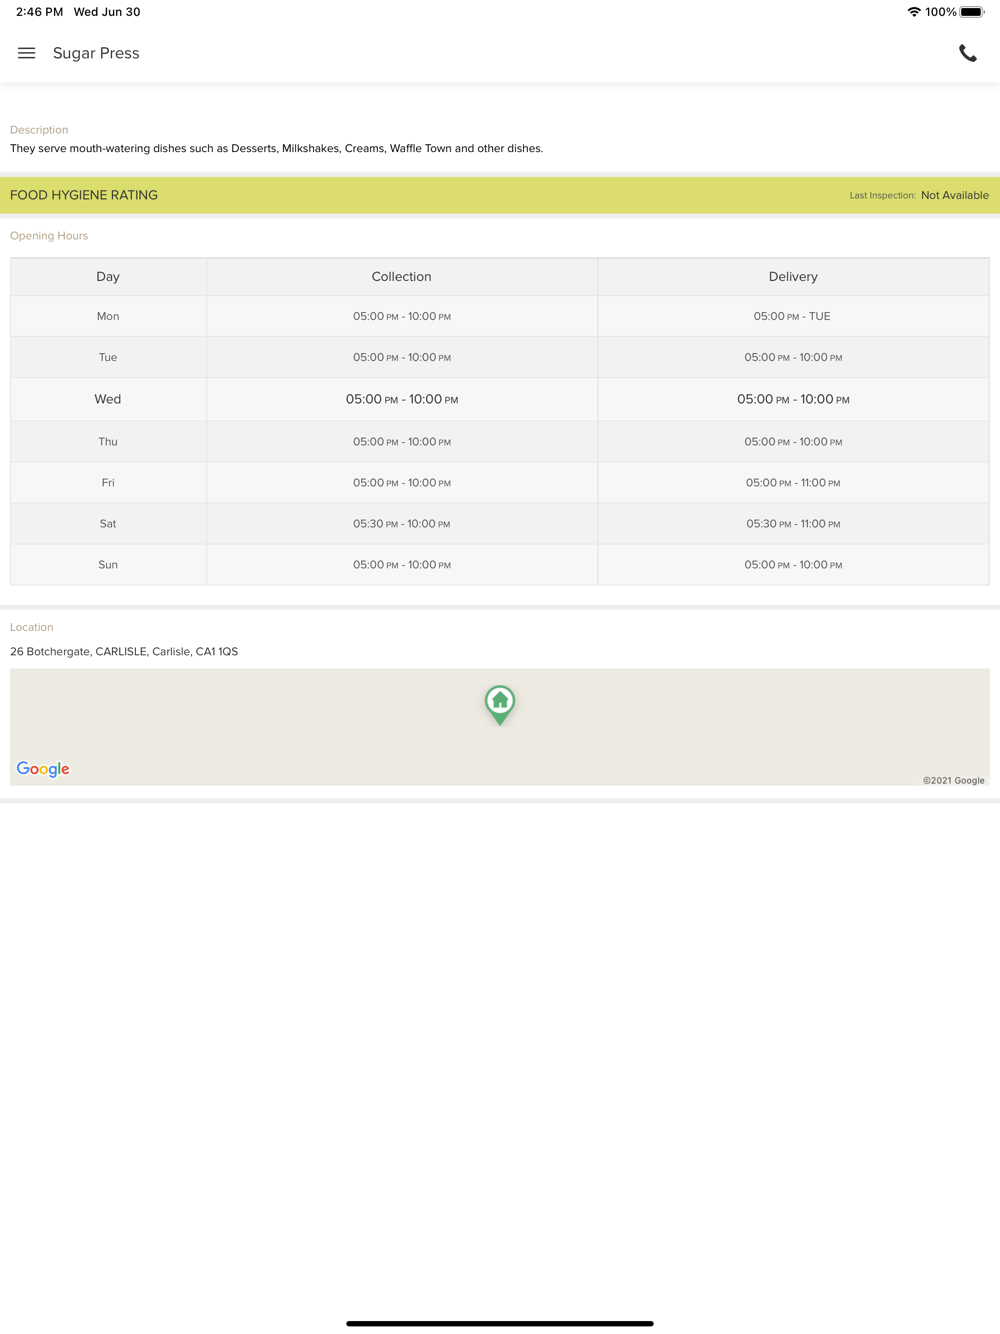Viewport: 1000px width, 1334px height.
Task: Select the Opening Hours label
Action: 49,236
